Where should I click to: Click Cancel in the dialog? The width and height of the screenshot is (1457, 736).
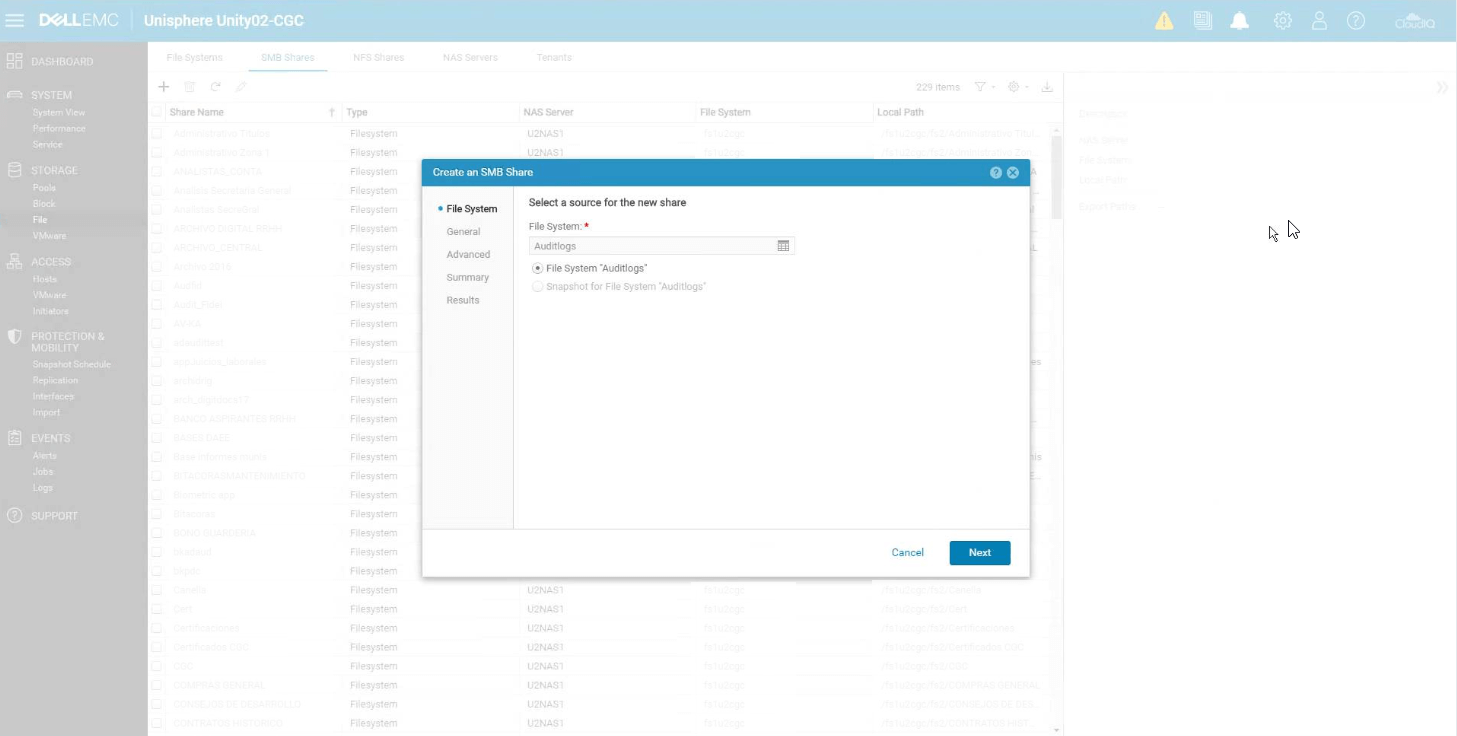[x=908, y=553]
